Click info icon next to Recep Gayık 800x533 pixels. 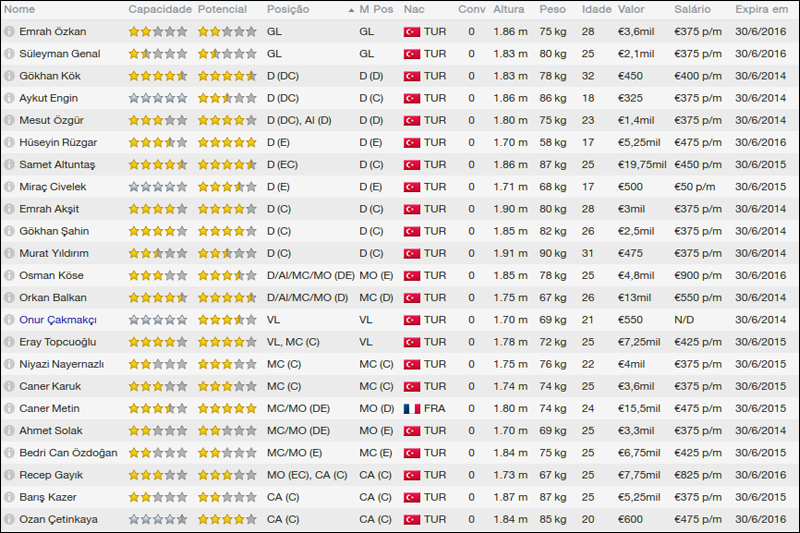coord(9,475)
